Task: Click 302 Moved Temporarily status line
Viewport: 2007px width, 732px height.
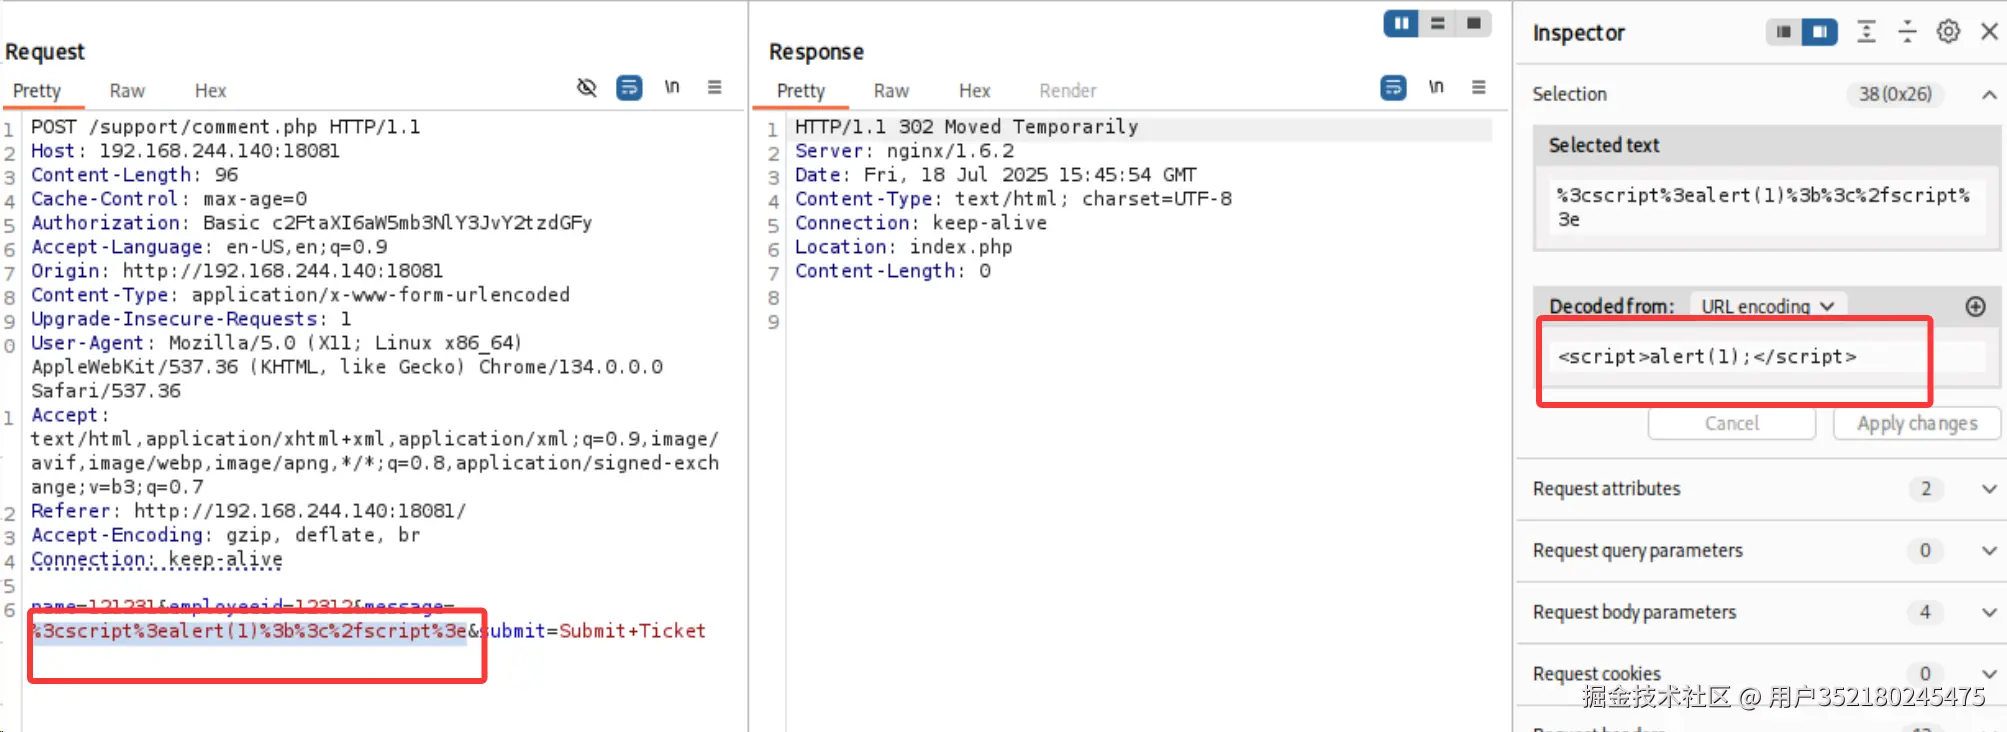Action: tap(966, 127)
